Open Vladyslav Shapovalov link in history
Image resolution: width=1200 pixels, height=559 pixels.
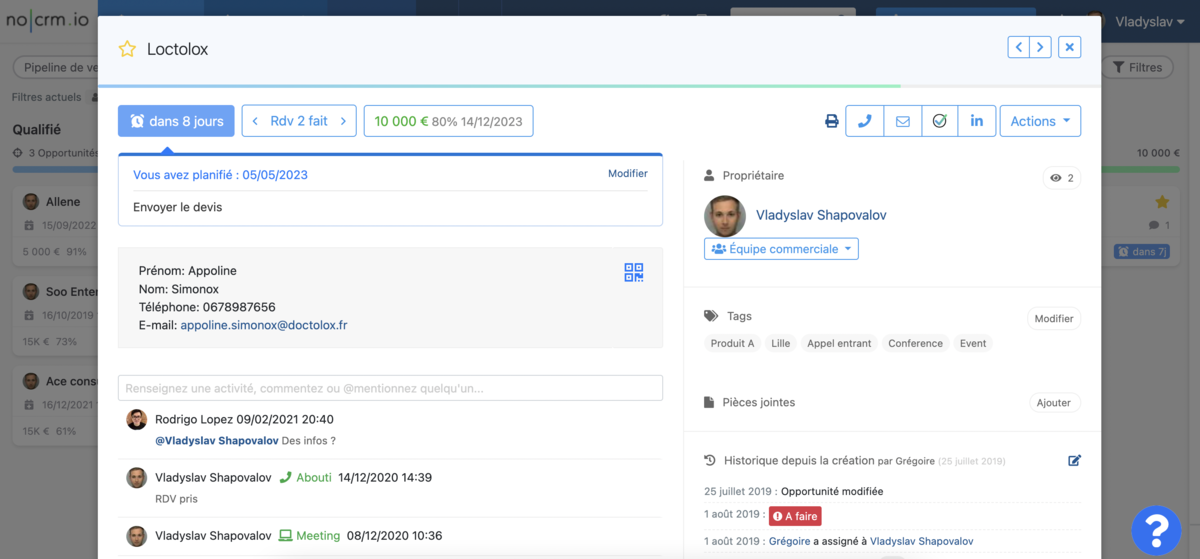921,541
